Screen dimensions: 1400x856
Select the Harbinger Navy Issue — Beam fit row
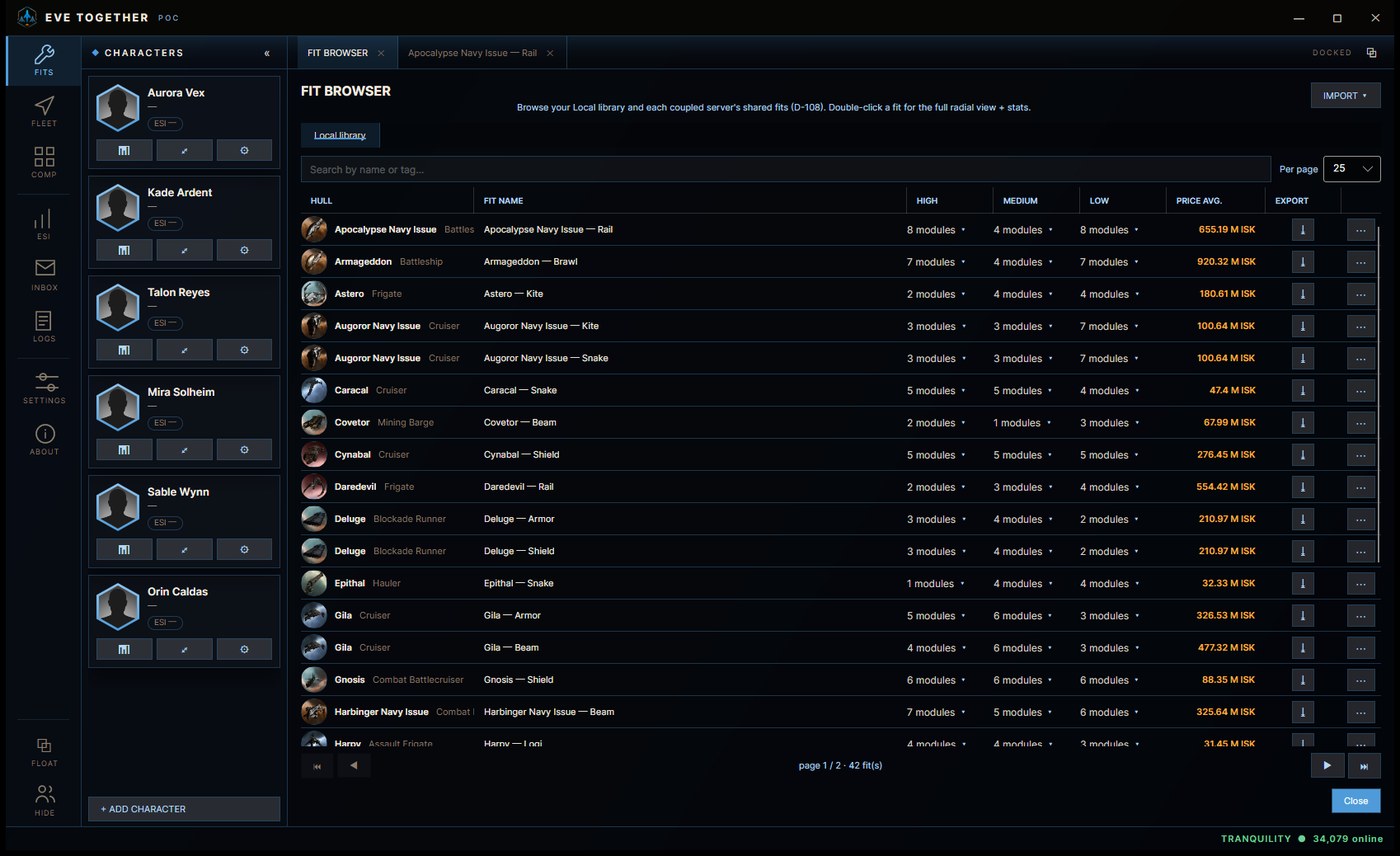tap(839, 712)
